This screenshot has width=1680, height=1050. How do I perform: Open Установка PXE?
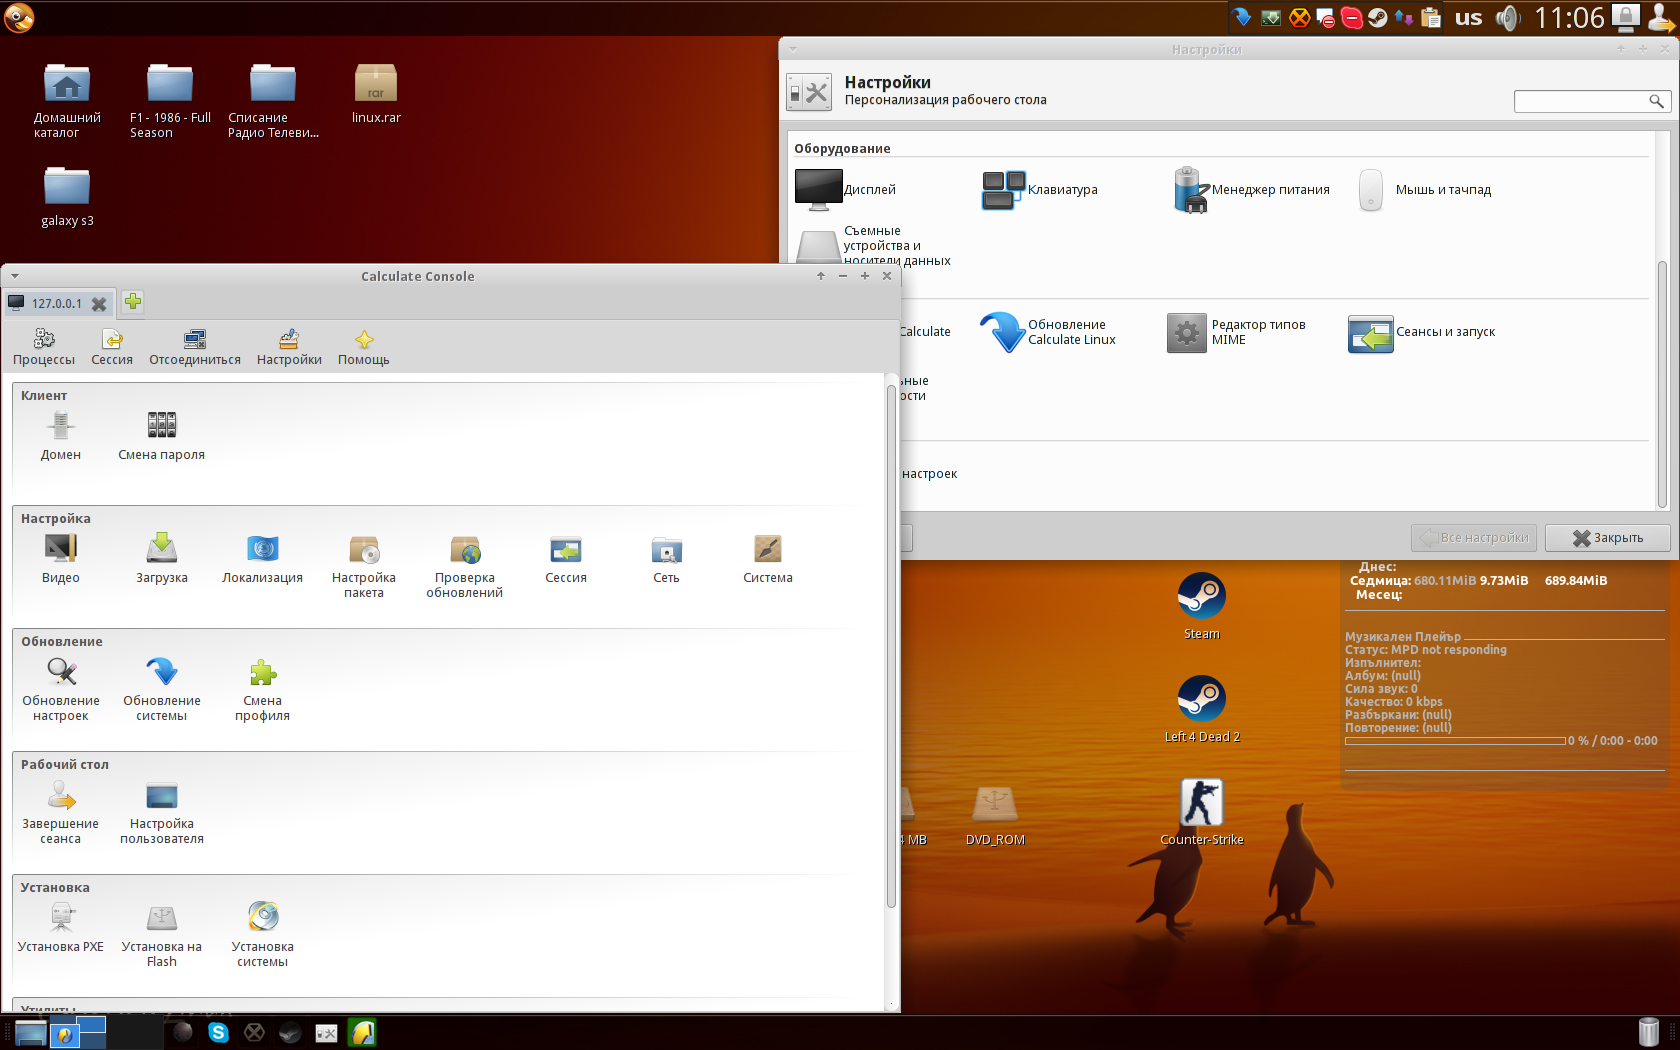(x=61, y=928)
